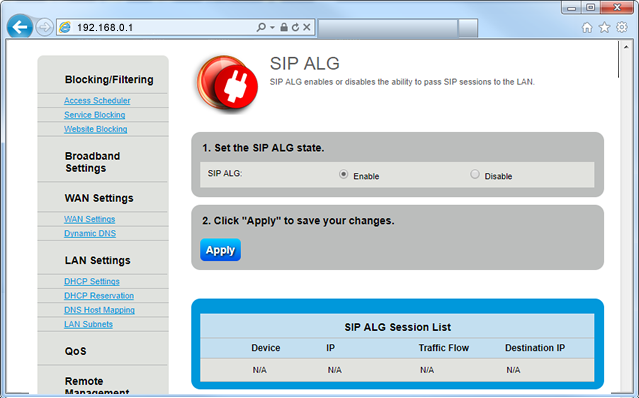Click the Internet Explorer page icon in address bar

[65, 27]
